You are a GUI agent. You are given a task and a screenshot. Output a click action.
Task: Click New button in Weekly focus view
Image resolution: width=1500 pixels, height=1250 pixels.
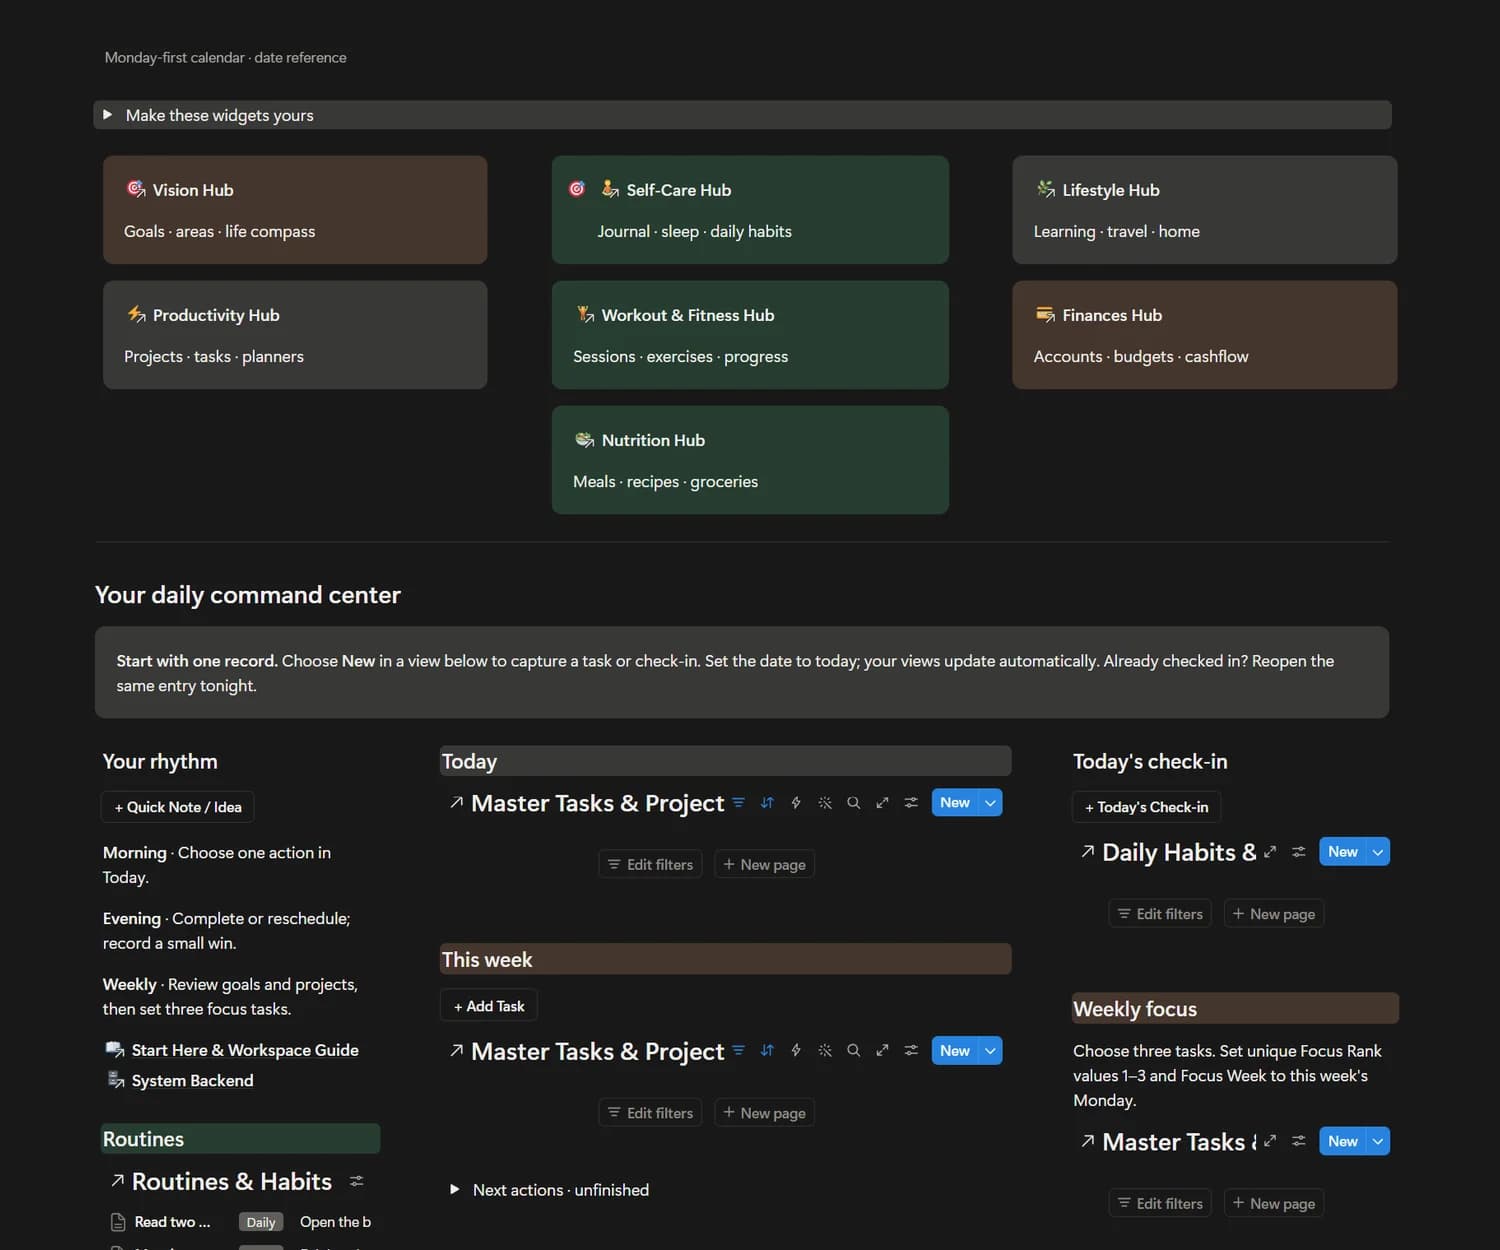pos(1343,1141)
